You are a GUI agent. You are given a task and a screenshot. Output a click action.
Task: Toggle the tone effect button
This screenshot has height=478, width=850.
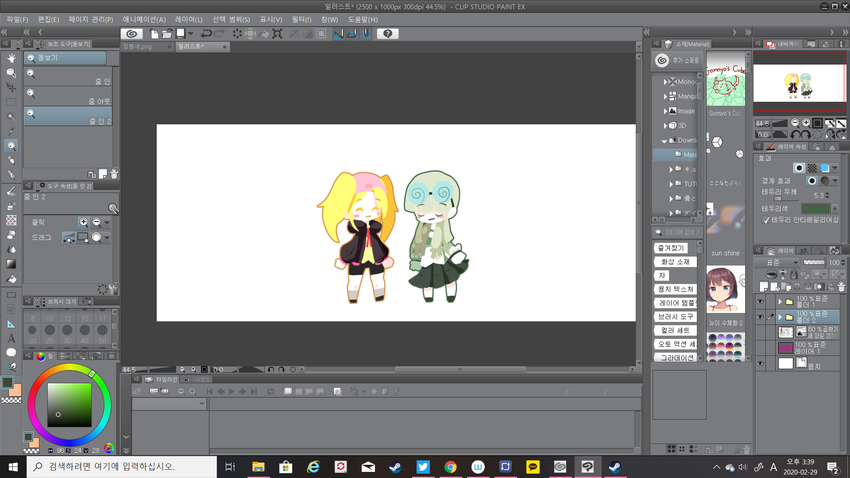pos(812,168)
